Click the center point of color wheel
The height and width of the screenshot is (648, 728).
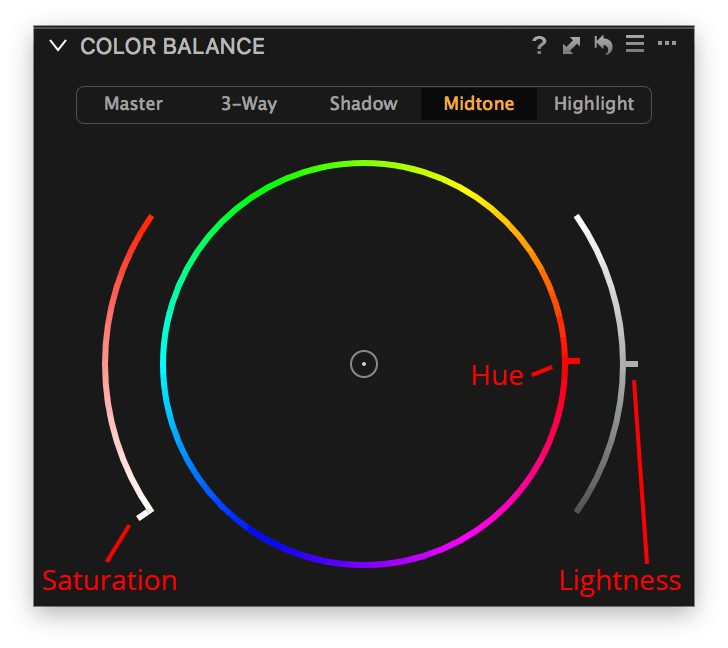coord(364,364)
